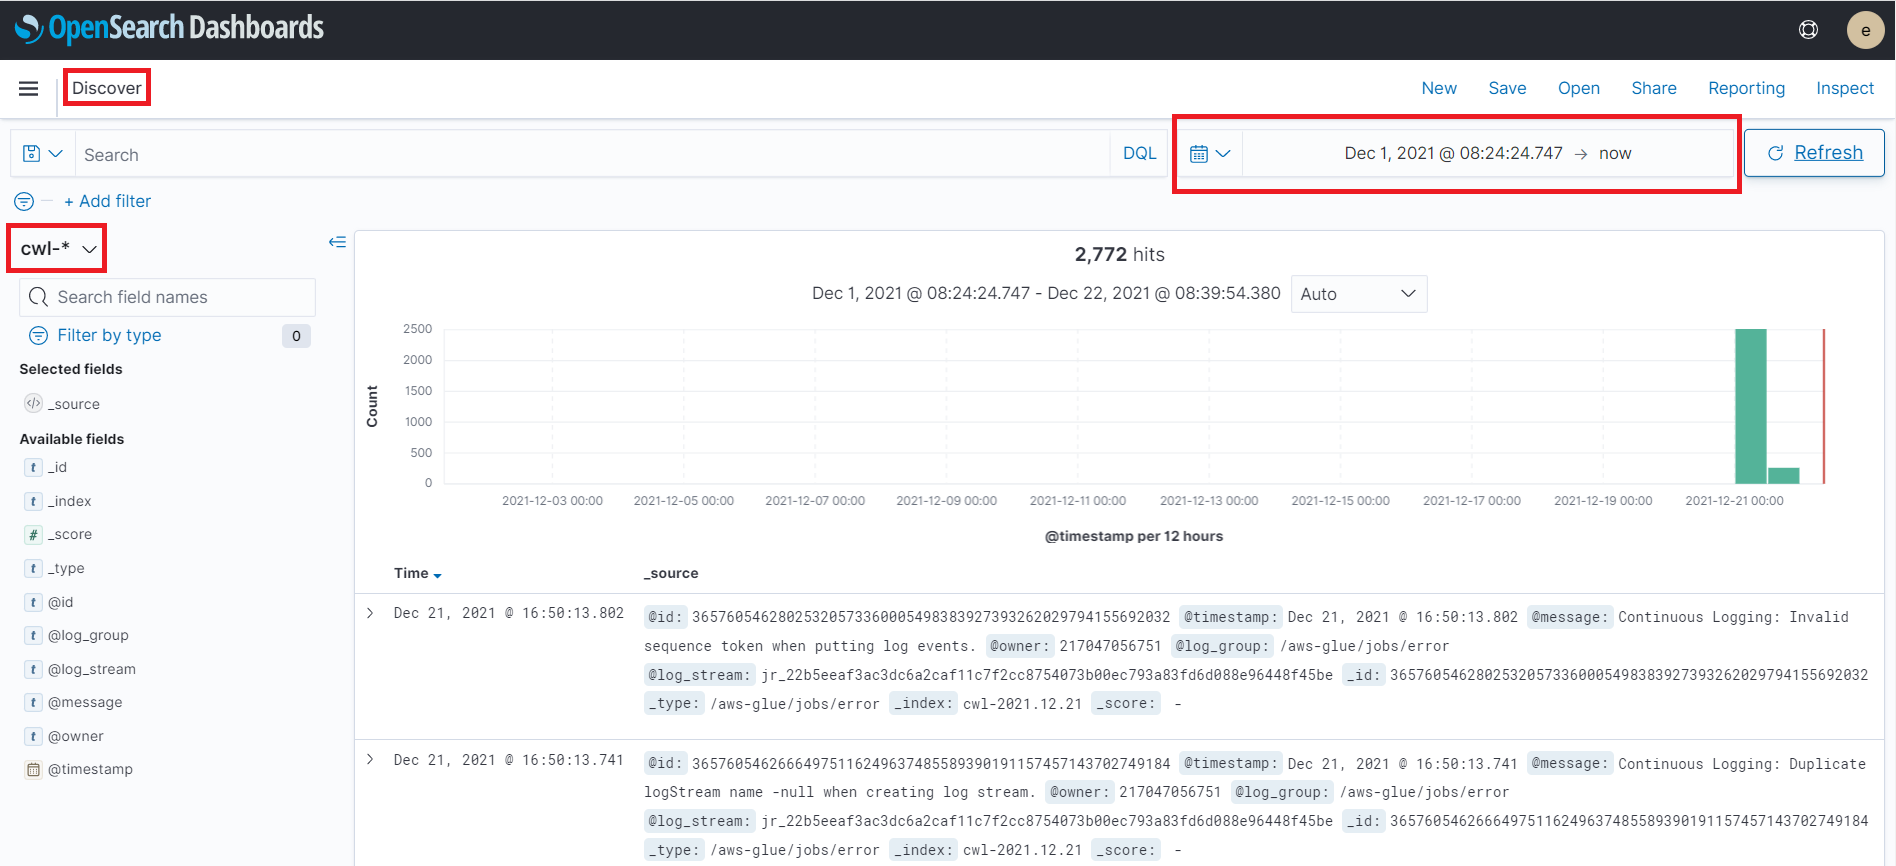This screenshot has width=1896, height=866.
Task: Expand the 16:50:13.741 log row
Action: pos(370,760)
